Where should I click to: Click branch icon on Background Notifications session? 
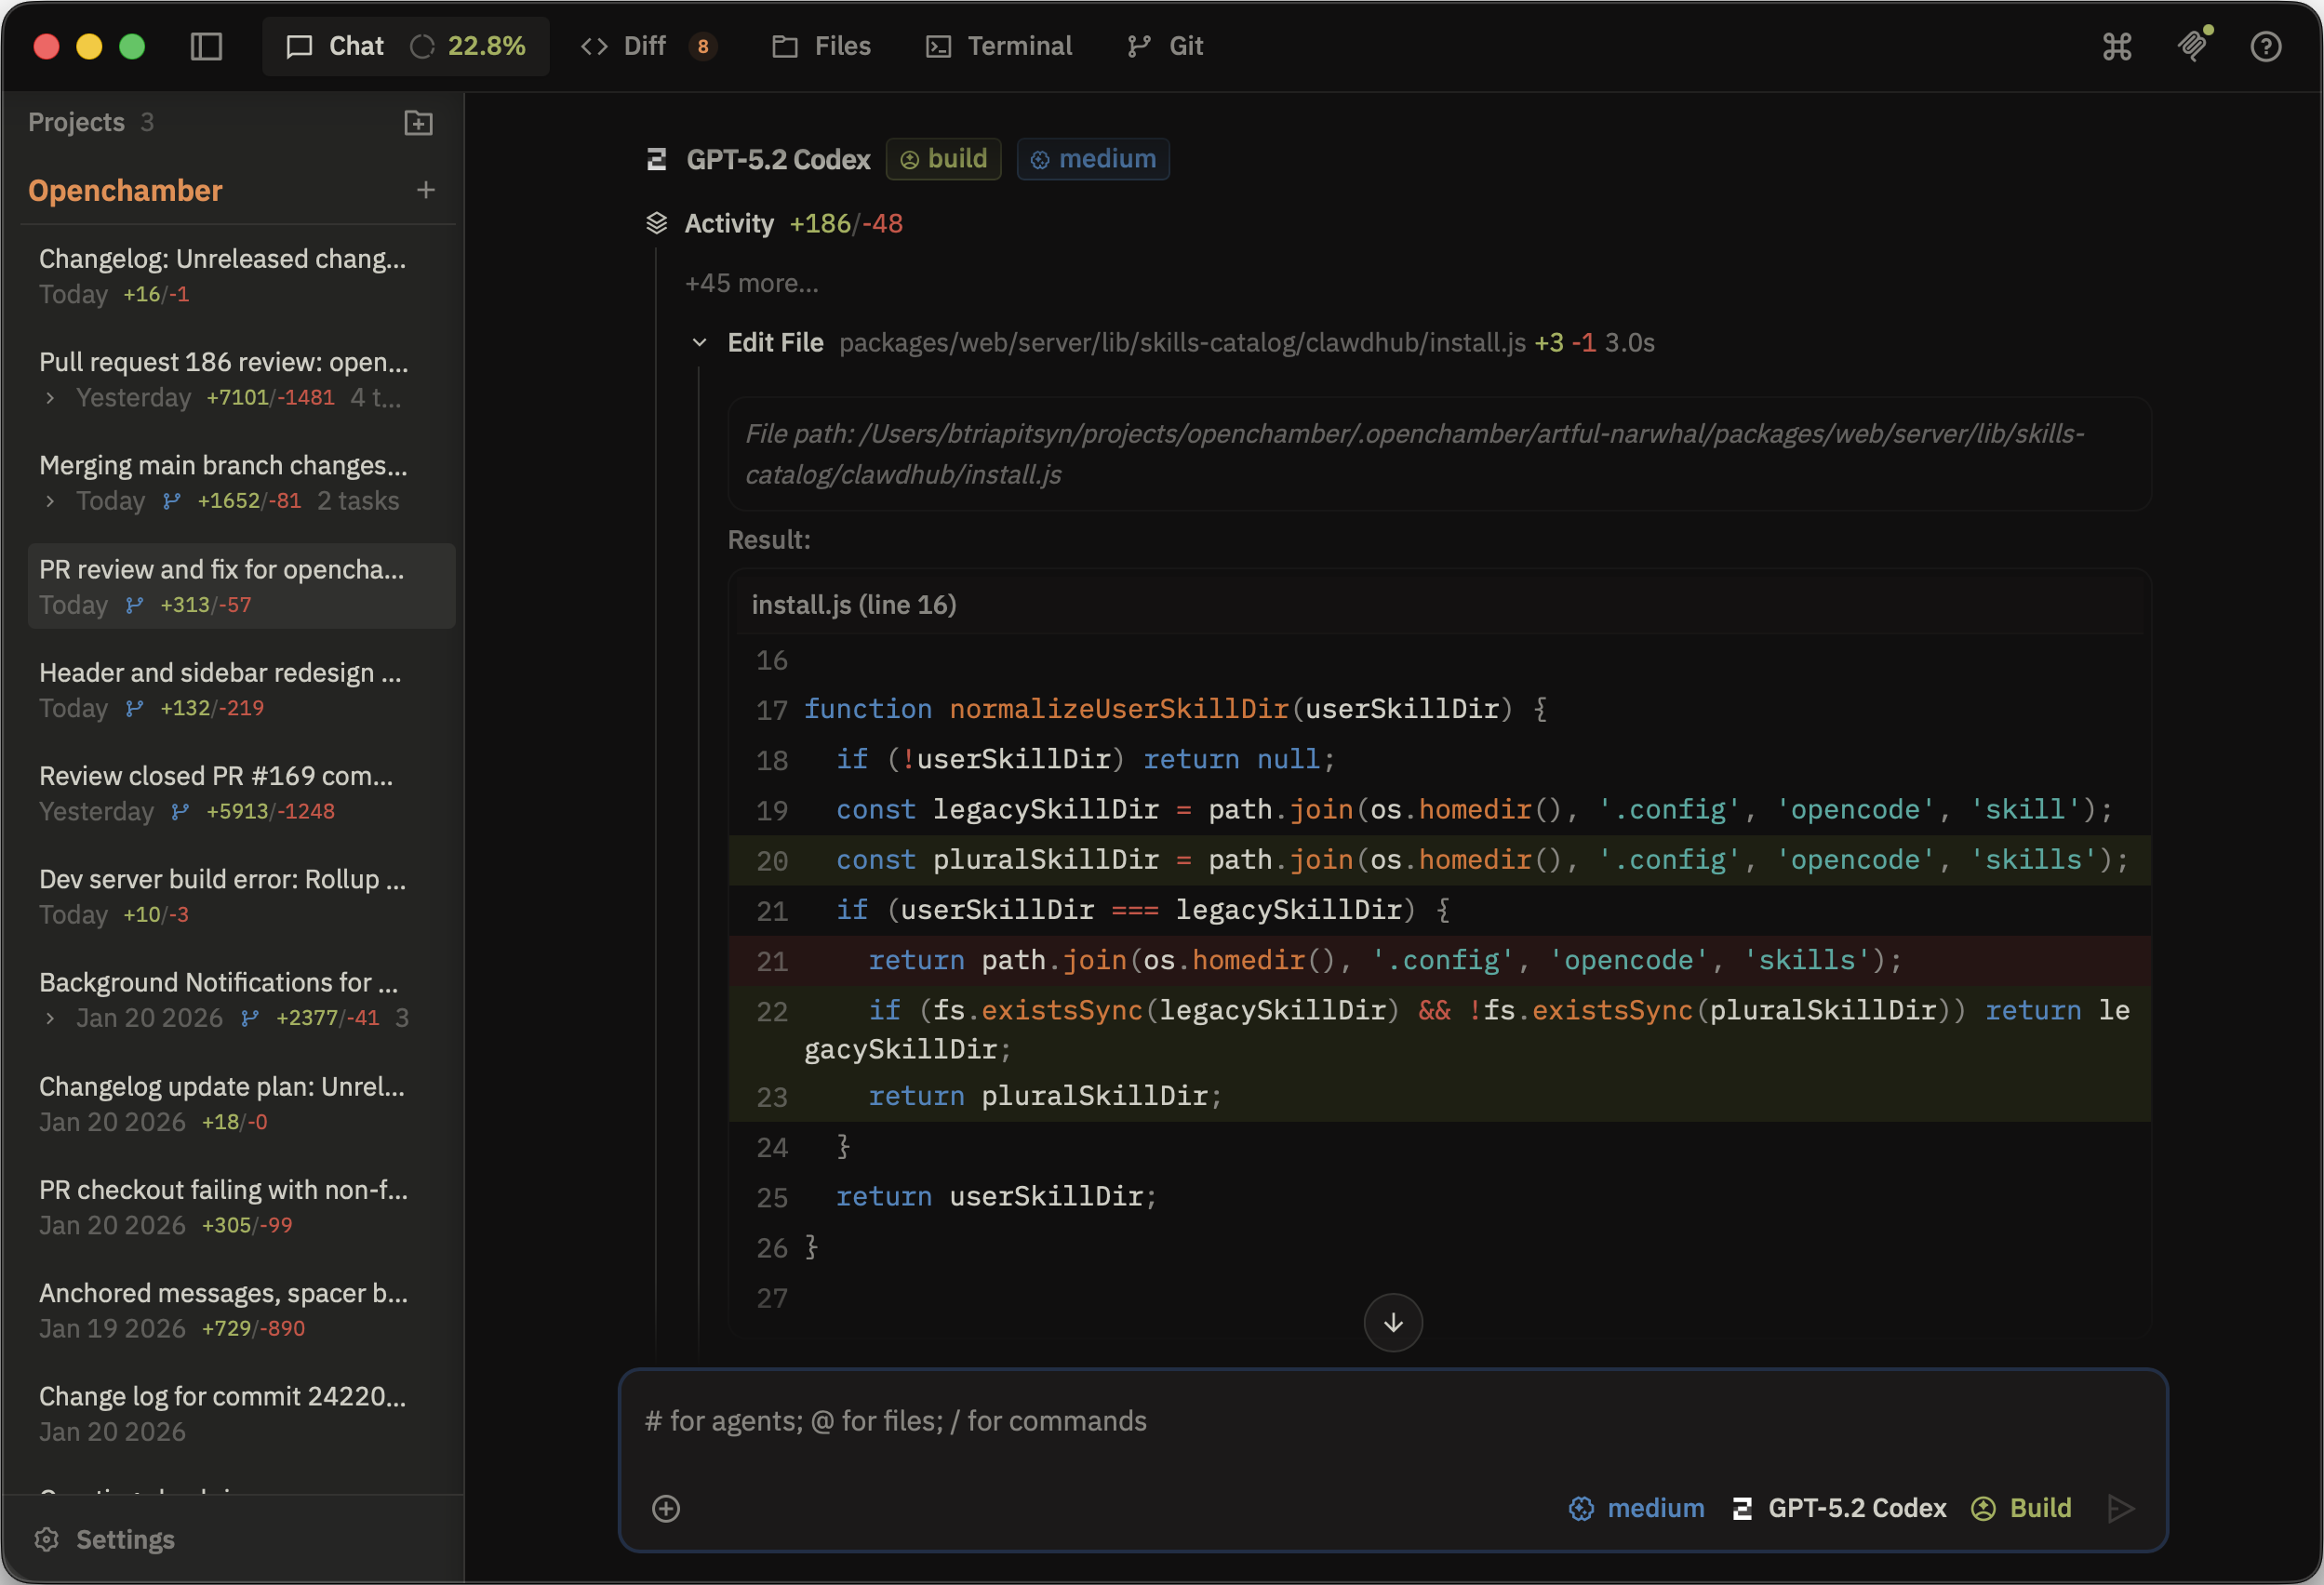(x=250, y=1018)
